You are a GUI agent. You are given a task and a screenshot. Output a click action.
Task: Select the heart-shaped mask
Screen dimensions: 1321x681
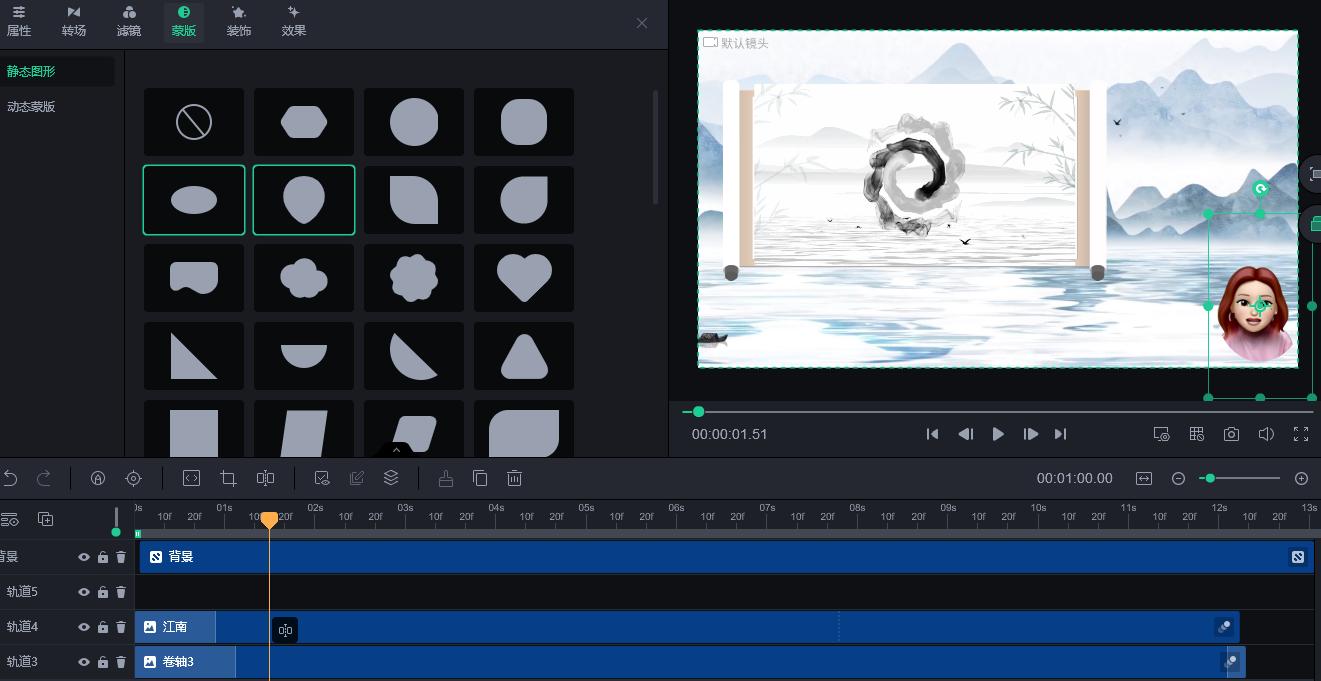[524, 278]
